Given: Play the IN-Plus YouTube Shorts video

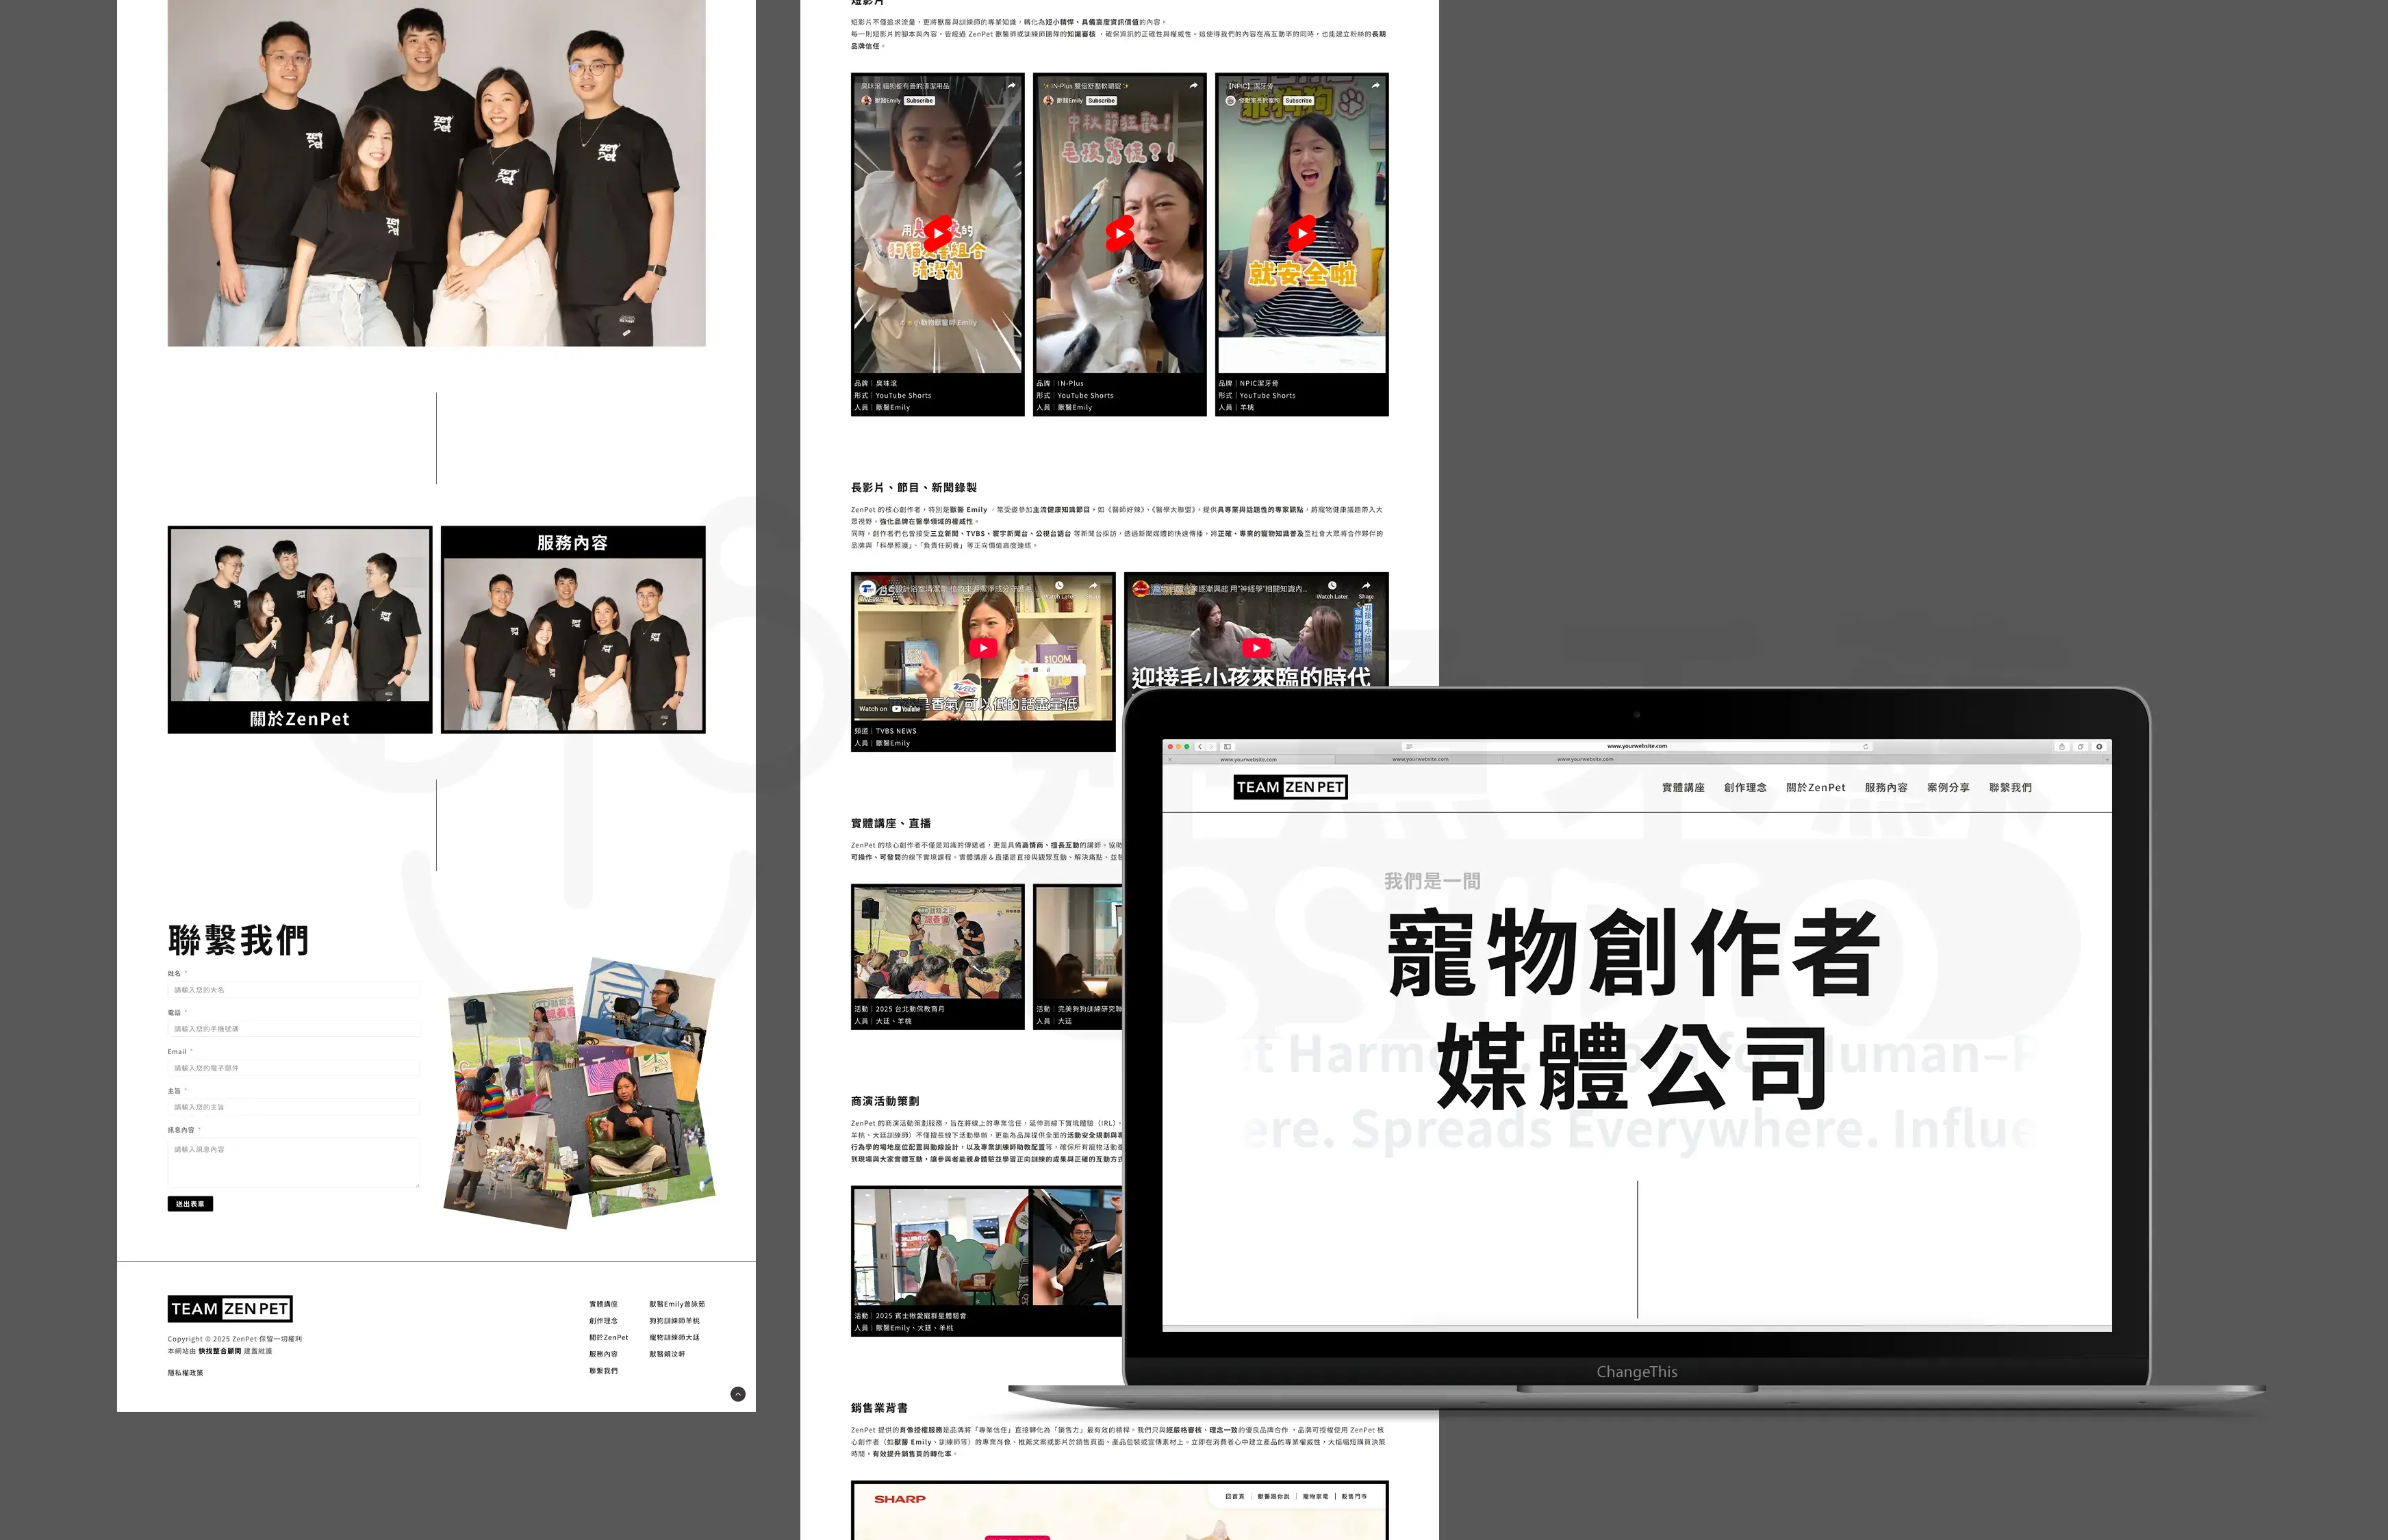Looking at the screenshot, I should coord(1119,232).
